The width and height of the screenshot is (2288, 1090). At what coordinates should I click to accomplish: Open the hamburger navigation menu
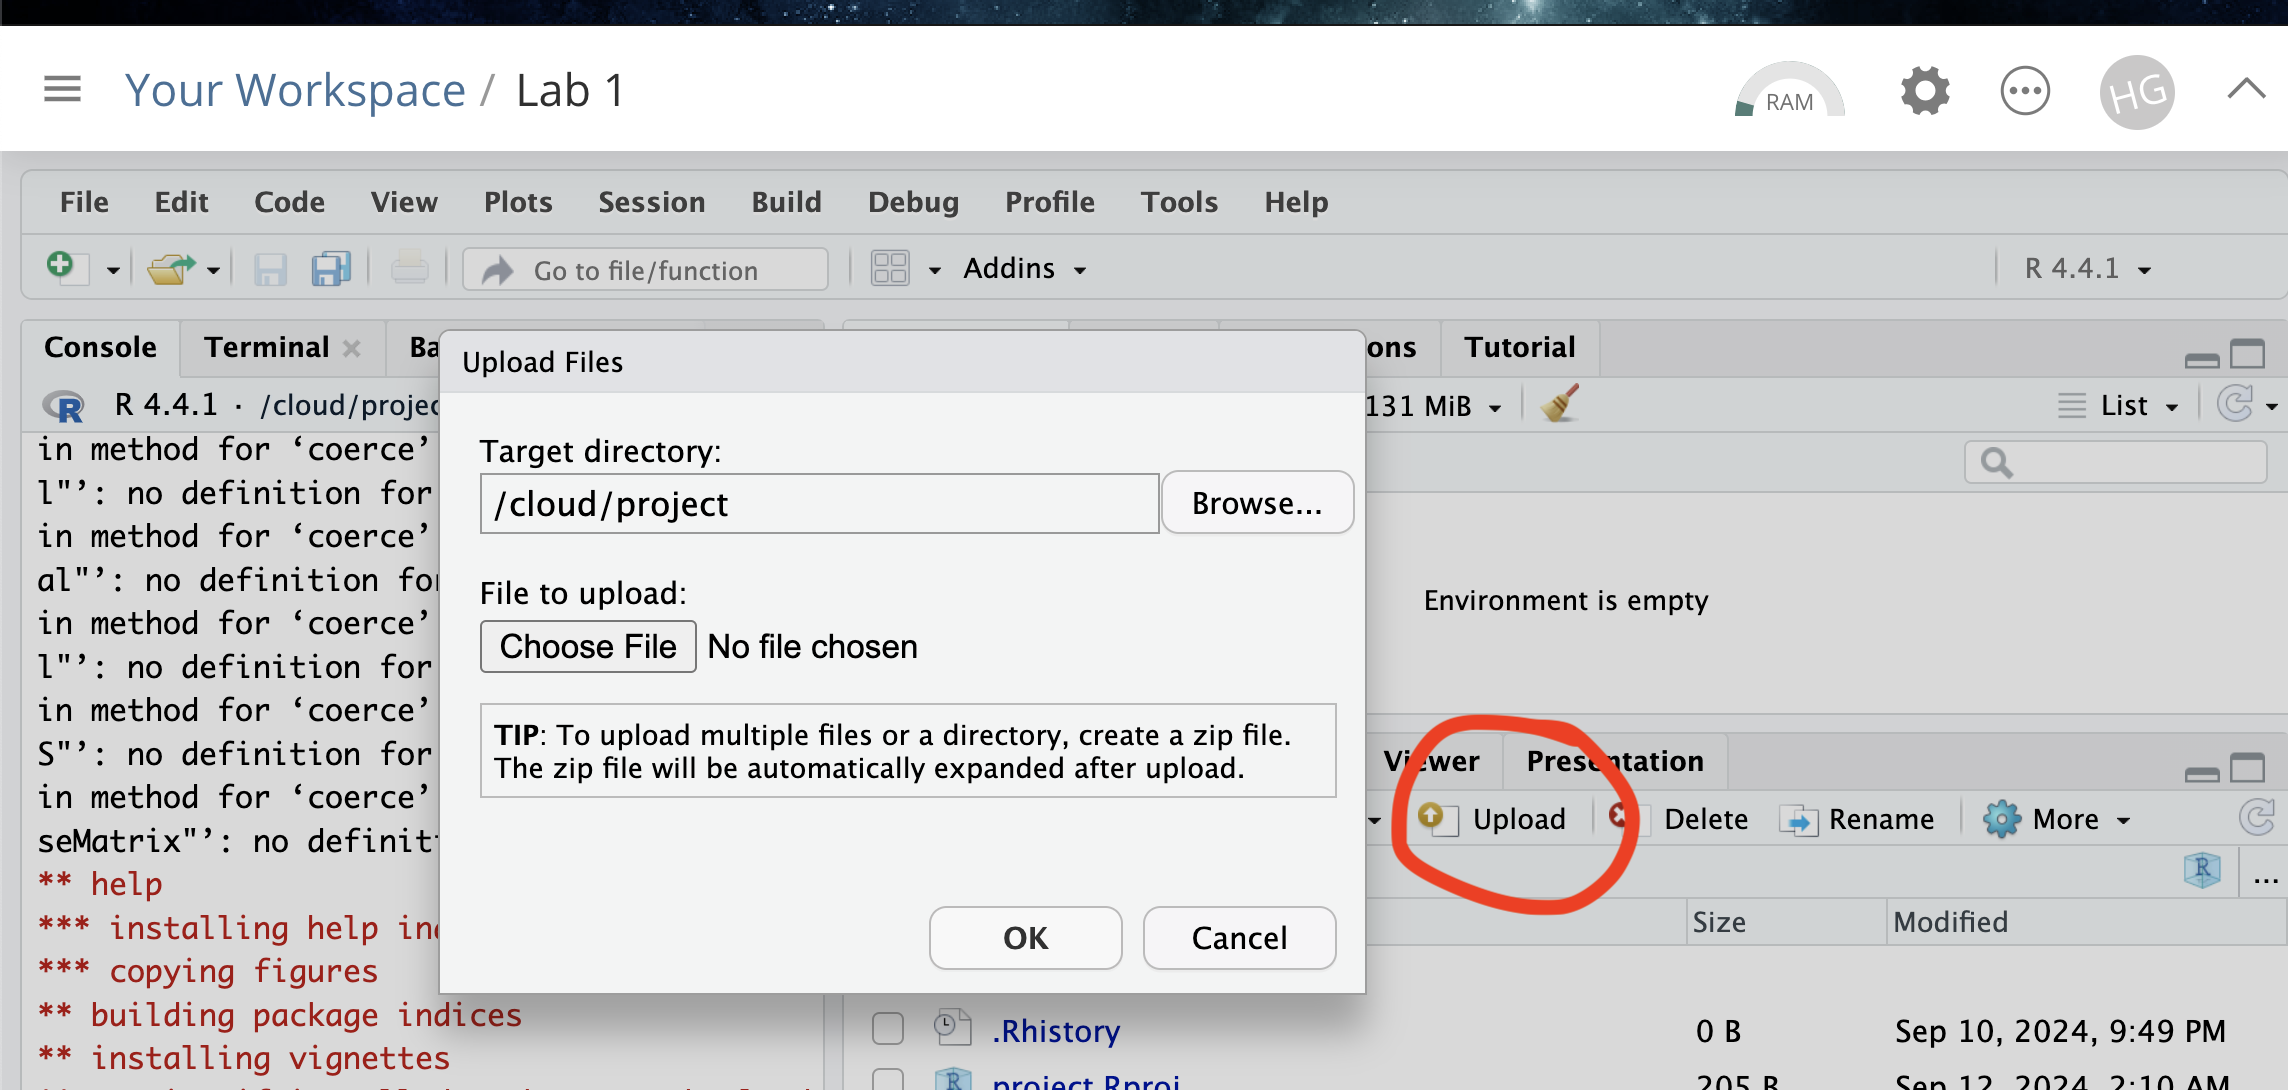[62, 90]
